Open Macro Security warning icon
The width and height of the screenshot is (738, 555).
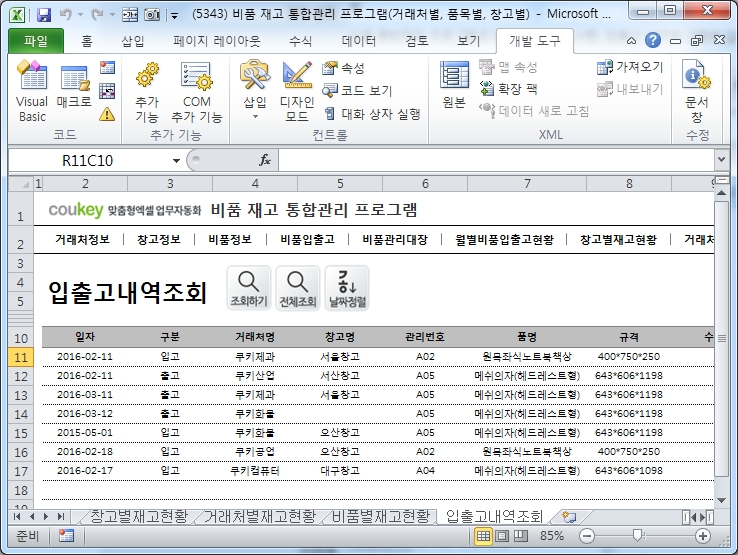[x=107, y=114]
